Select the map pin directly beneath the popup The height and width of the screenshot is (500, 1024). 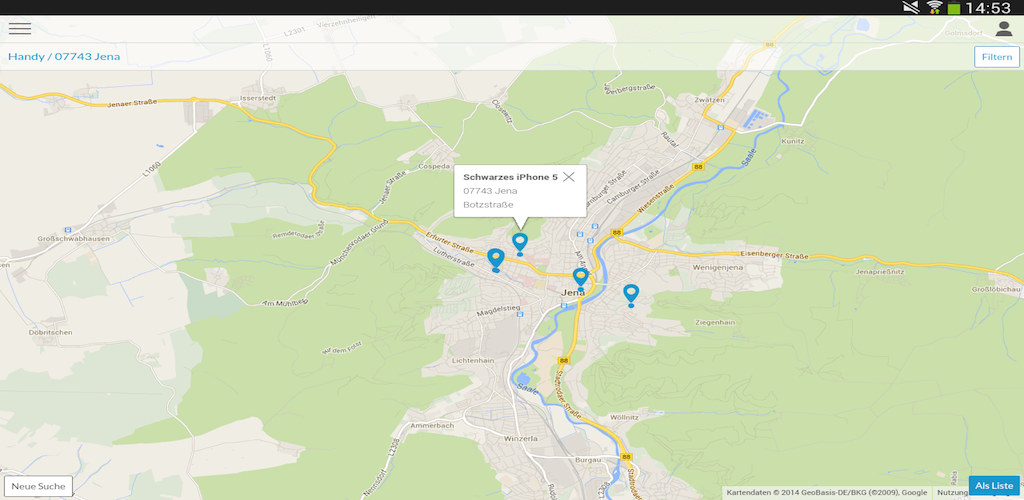coord(519,243)
